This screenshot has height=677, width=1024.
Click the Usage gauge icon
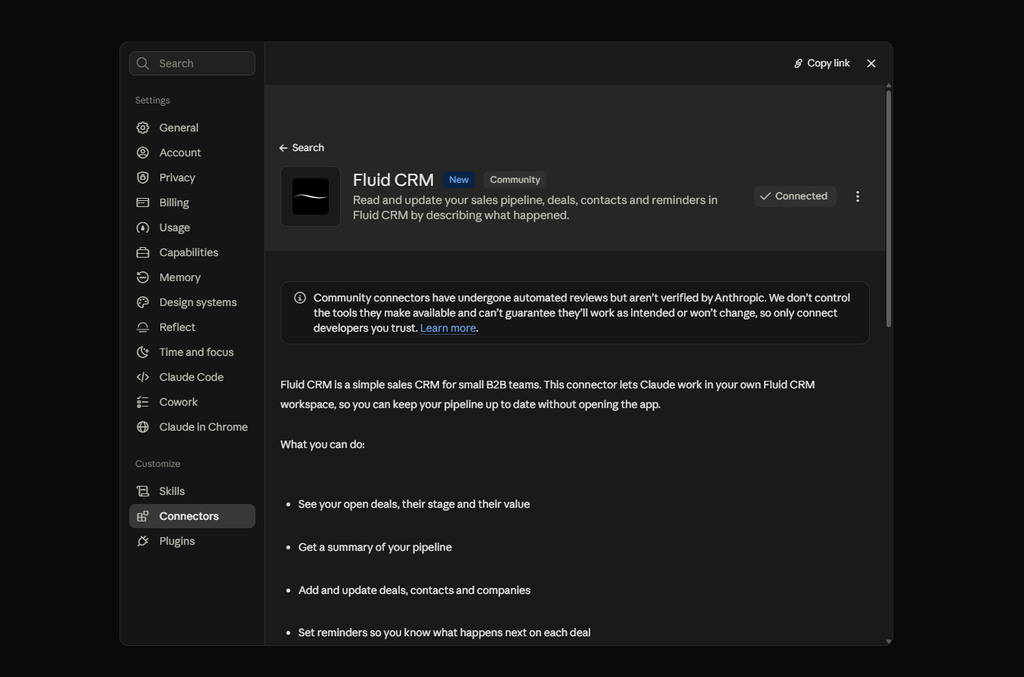click(x=142, y=227)
